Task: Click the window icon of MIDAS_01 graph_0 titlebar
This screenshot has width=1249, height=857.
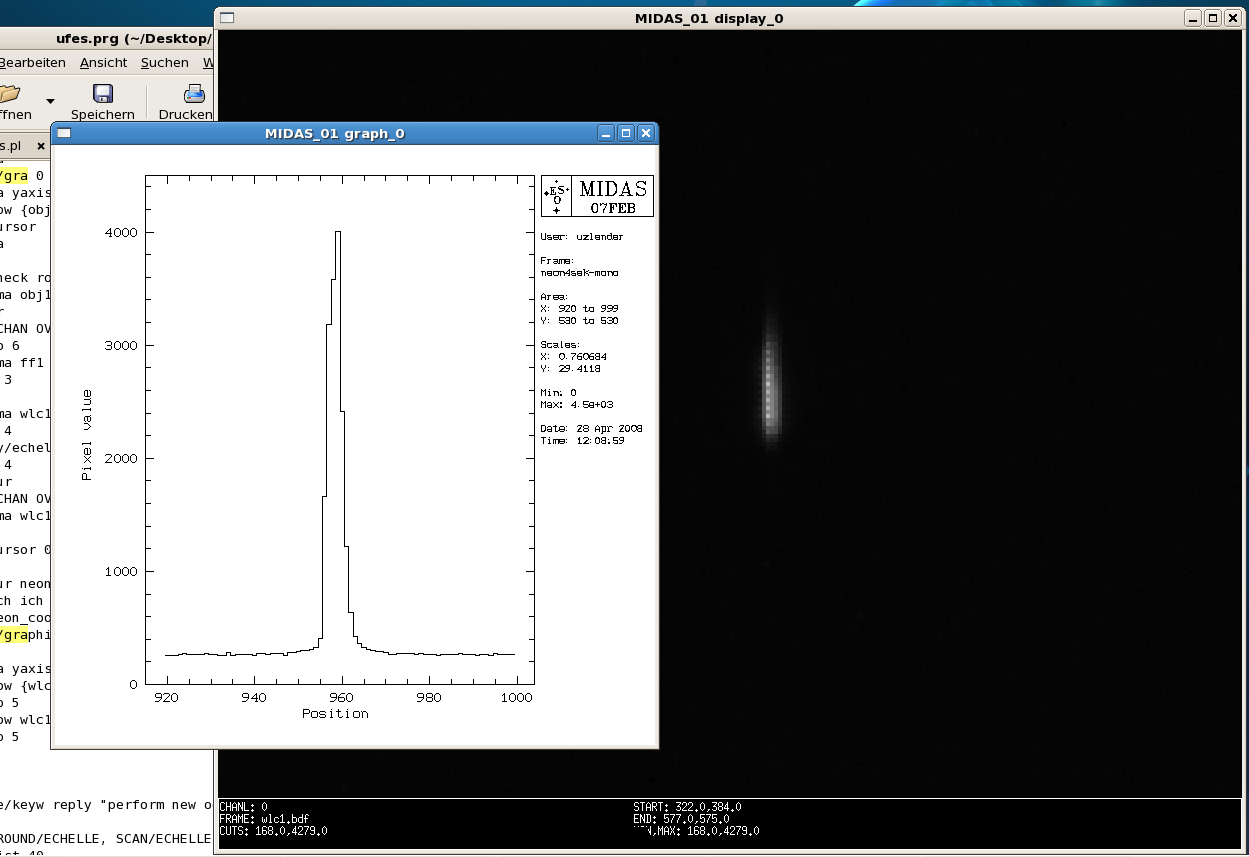Action: pos(63,132)
